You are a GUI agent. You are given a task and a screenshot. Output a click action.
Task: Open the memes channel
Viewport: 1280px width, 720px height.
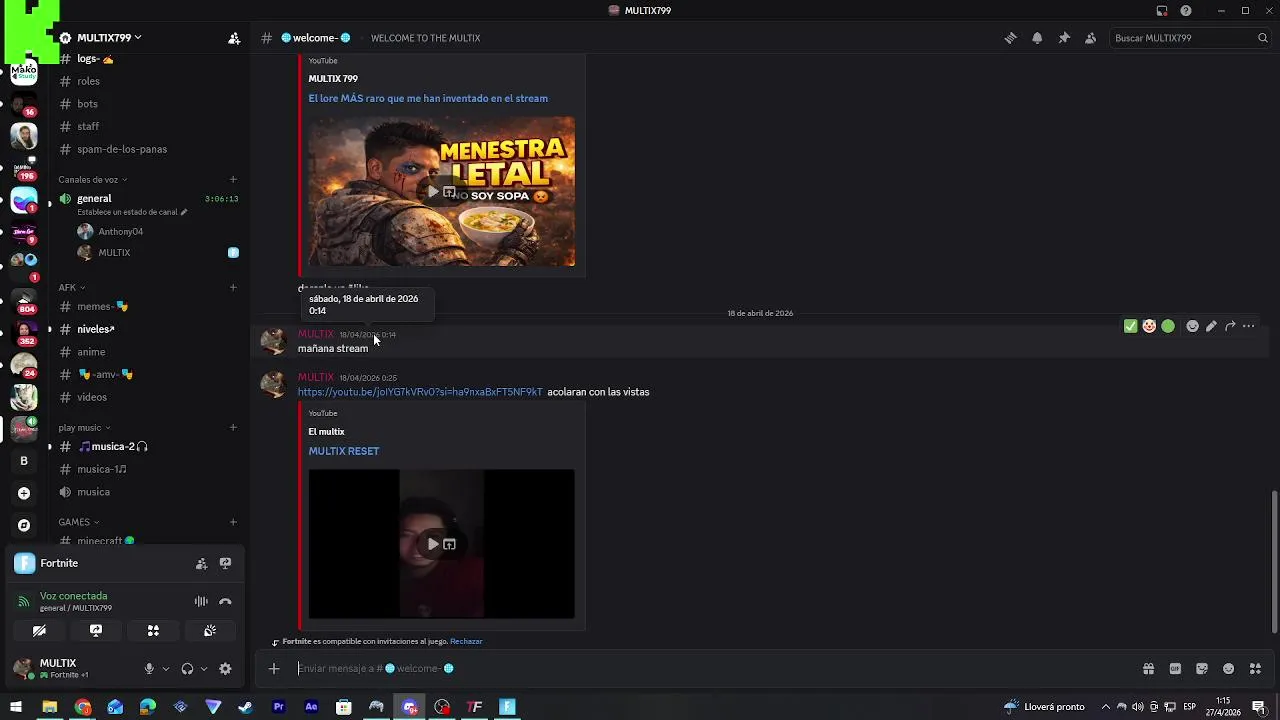pos(148,307)
